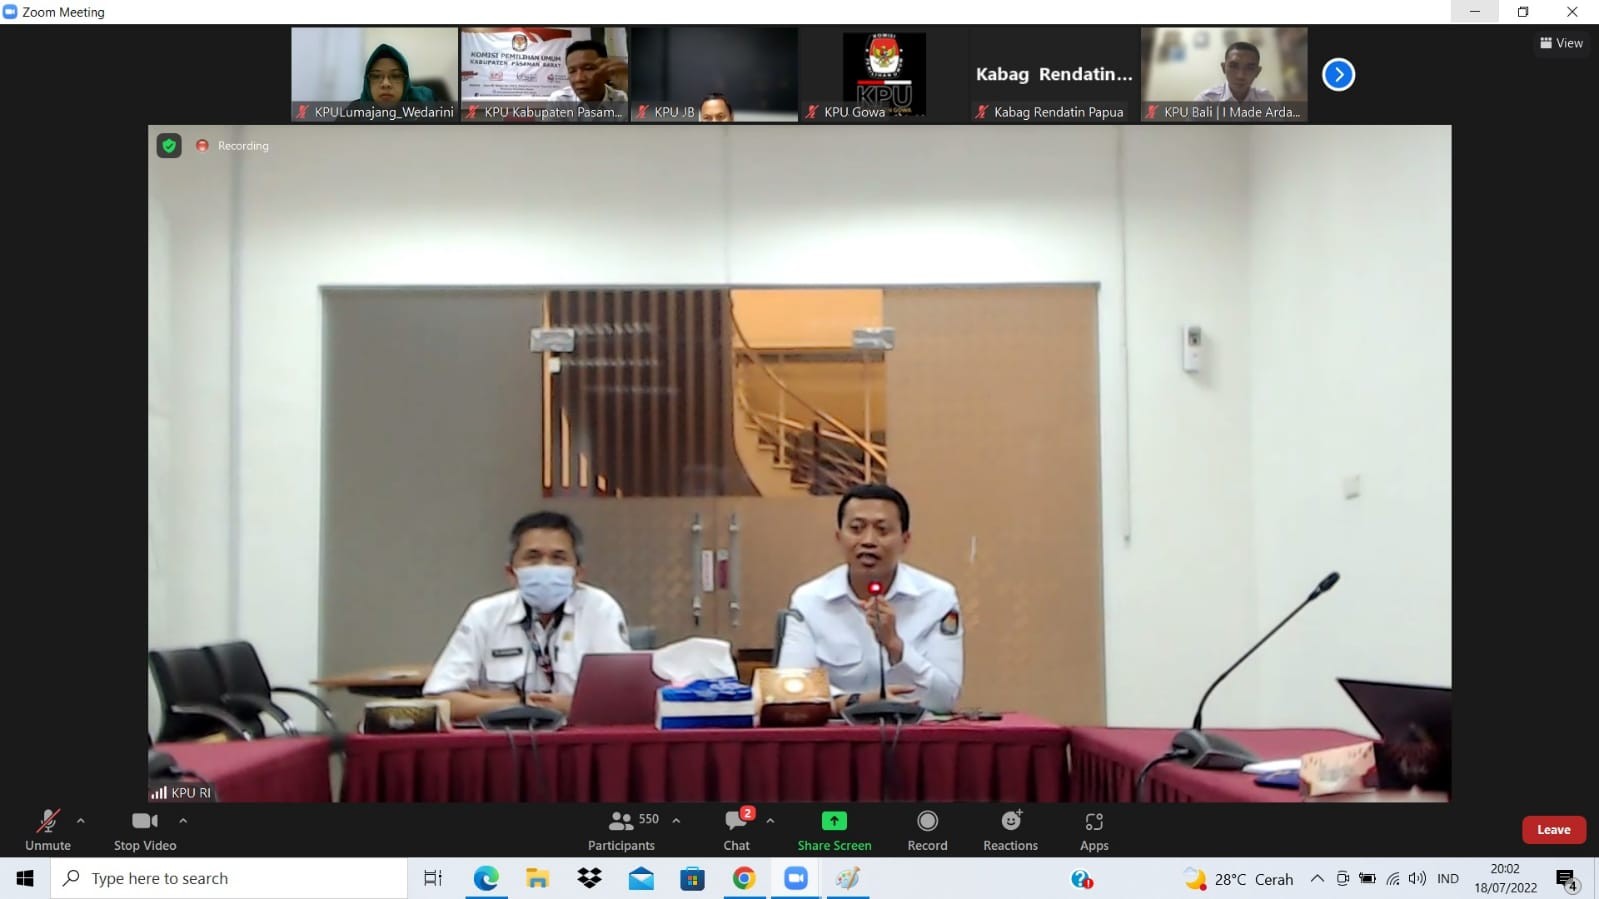Viewport: 1599px width, 899px height.
Task: Change layout using View menu
Action: click(x=1561, y=43)
